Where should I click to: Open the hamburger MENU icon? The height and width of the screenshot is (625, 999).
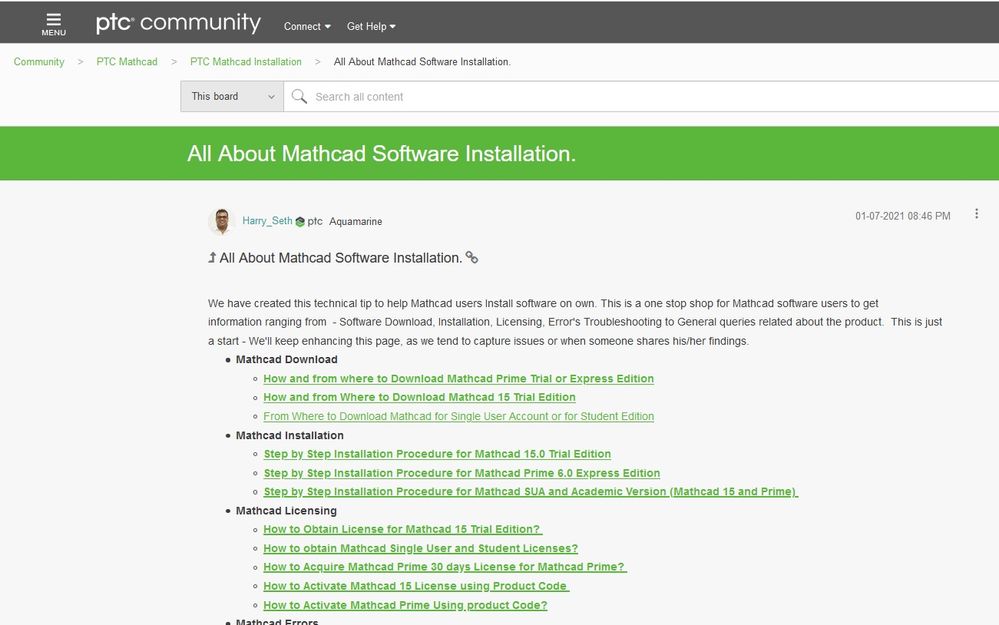tap(54, 23)
